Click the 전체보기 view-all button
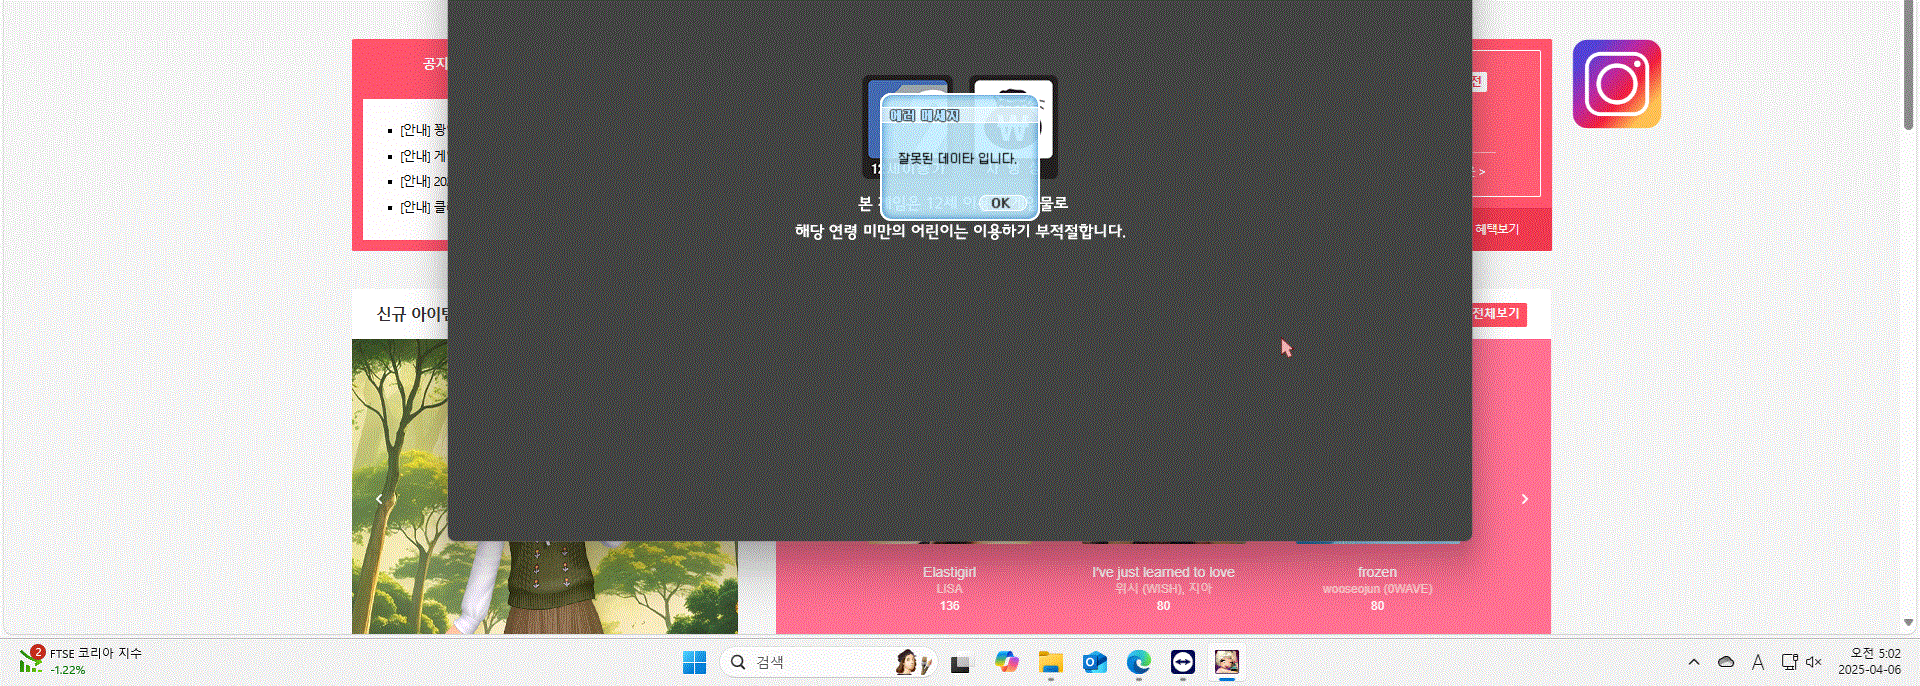The image size is (1920, 686). [1497, 314]
